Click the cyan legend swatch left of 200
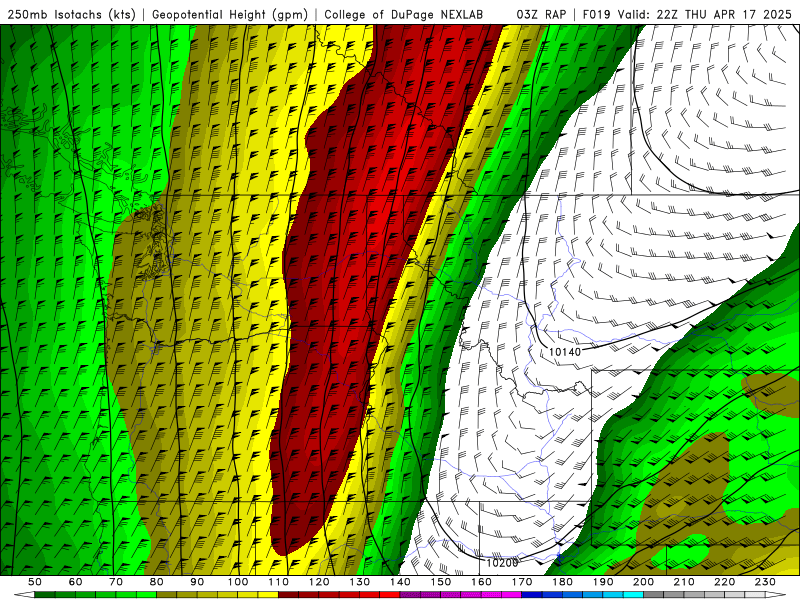 (x=633, y=595)
